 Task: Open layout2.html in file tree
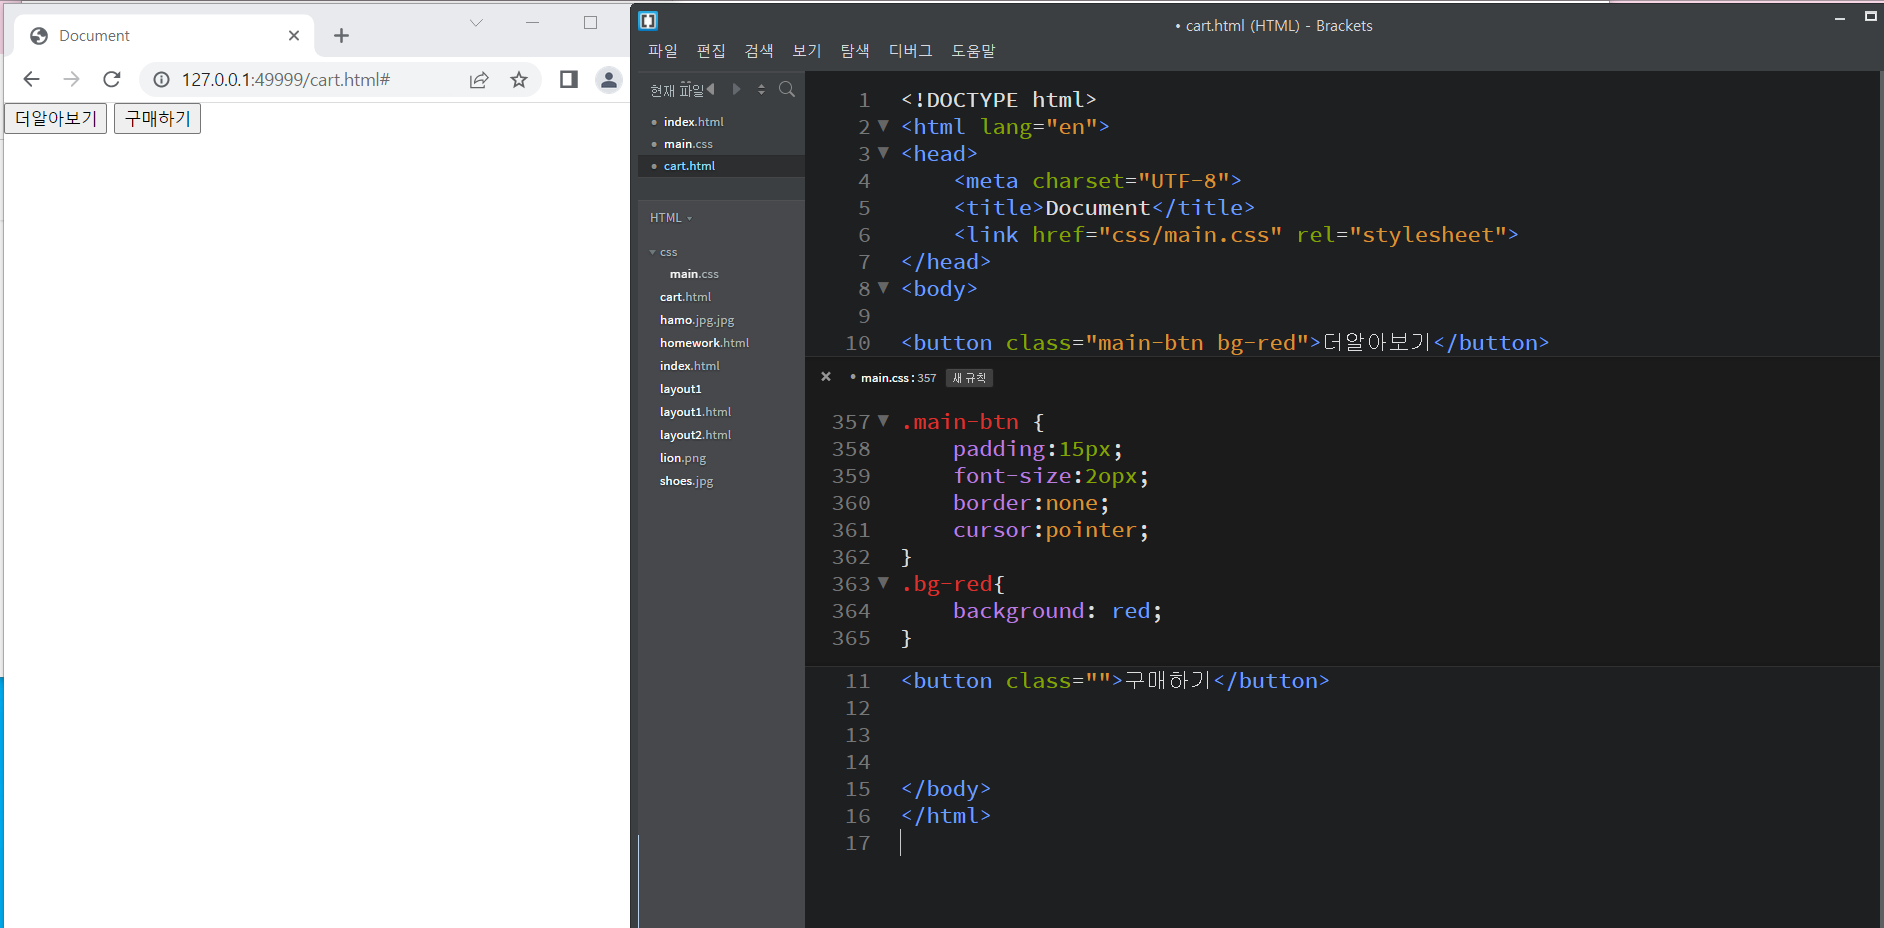pos(695,435)
